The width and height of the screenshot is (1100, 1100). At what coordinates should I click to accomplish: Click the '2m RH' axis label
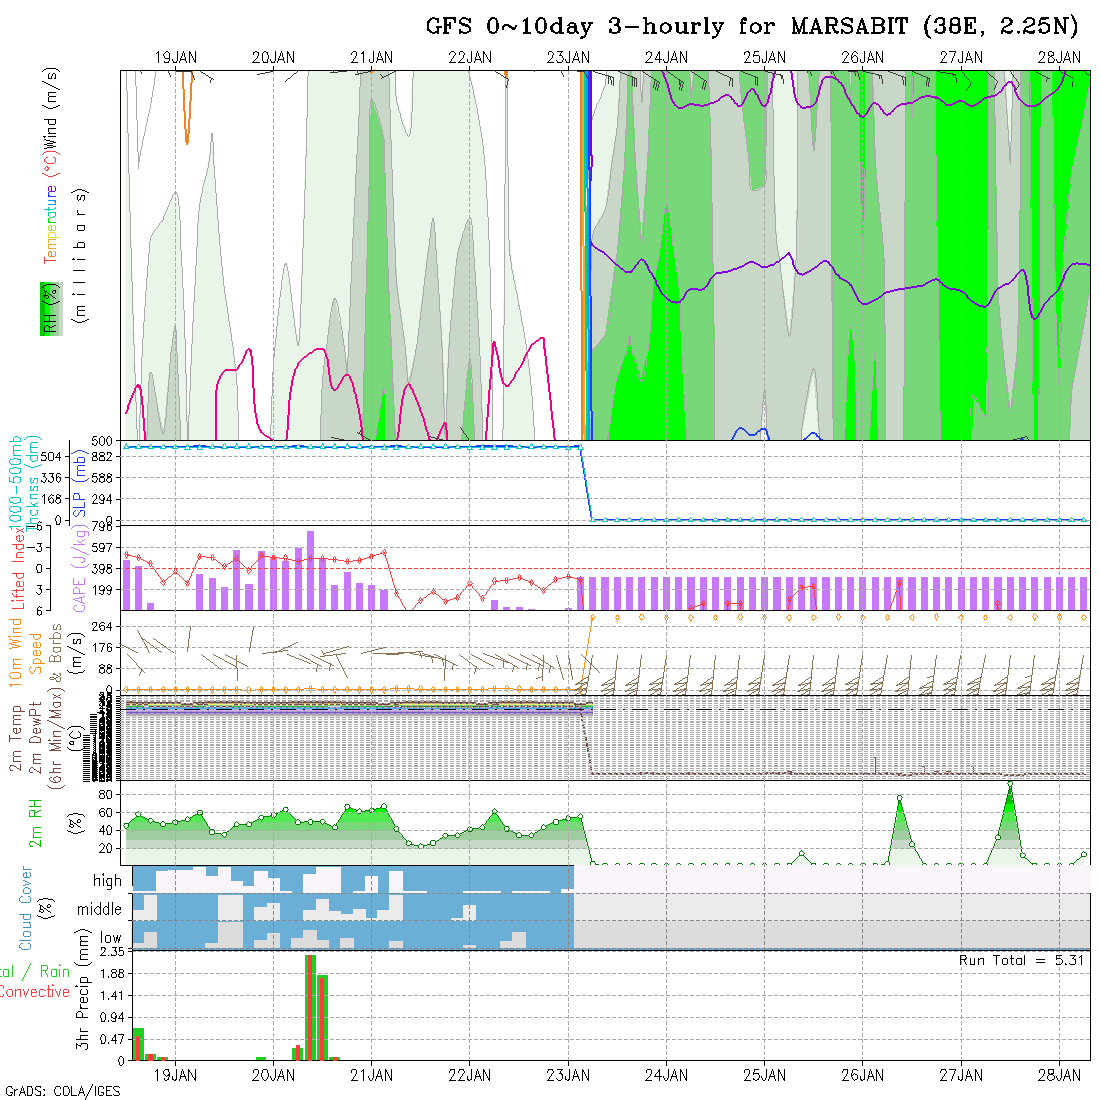(x=36, y=822)
